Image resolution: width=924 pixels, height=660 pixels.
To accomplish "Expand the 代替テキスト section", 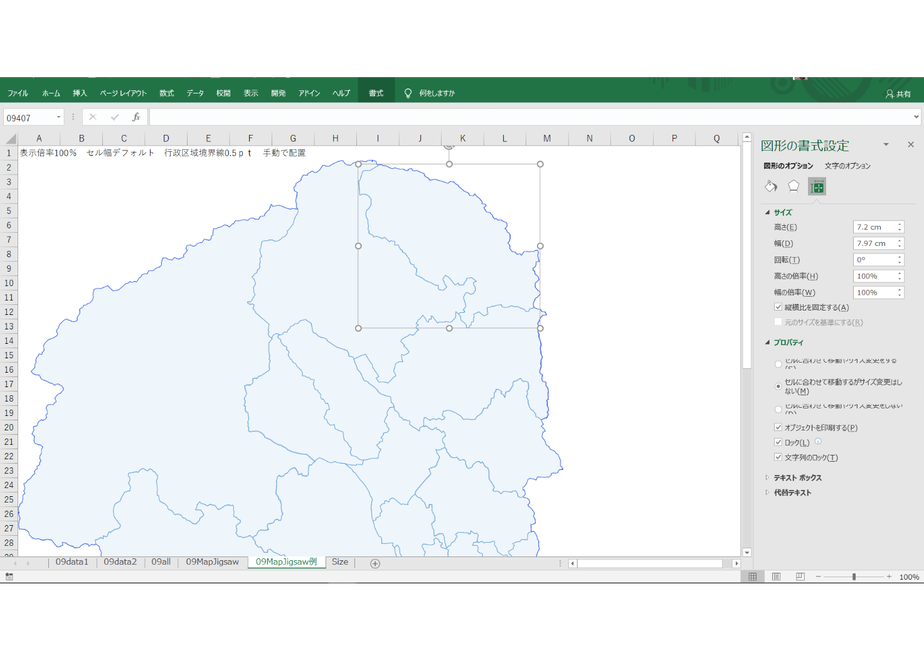I will [767, 492].
